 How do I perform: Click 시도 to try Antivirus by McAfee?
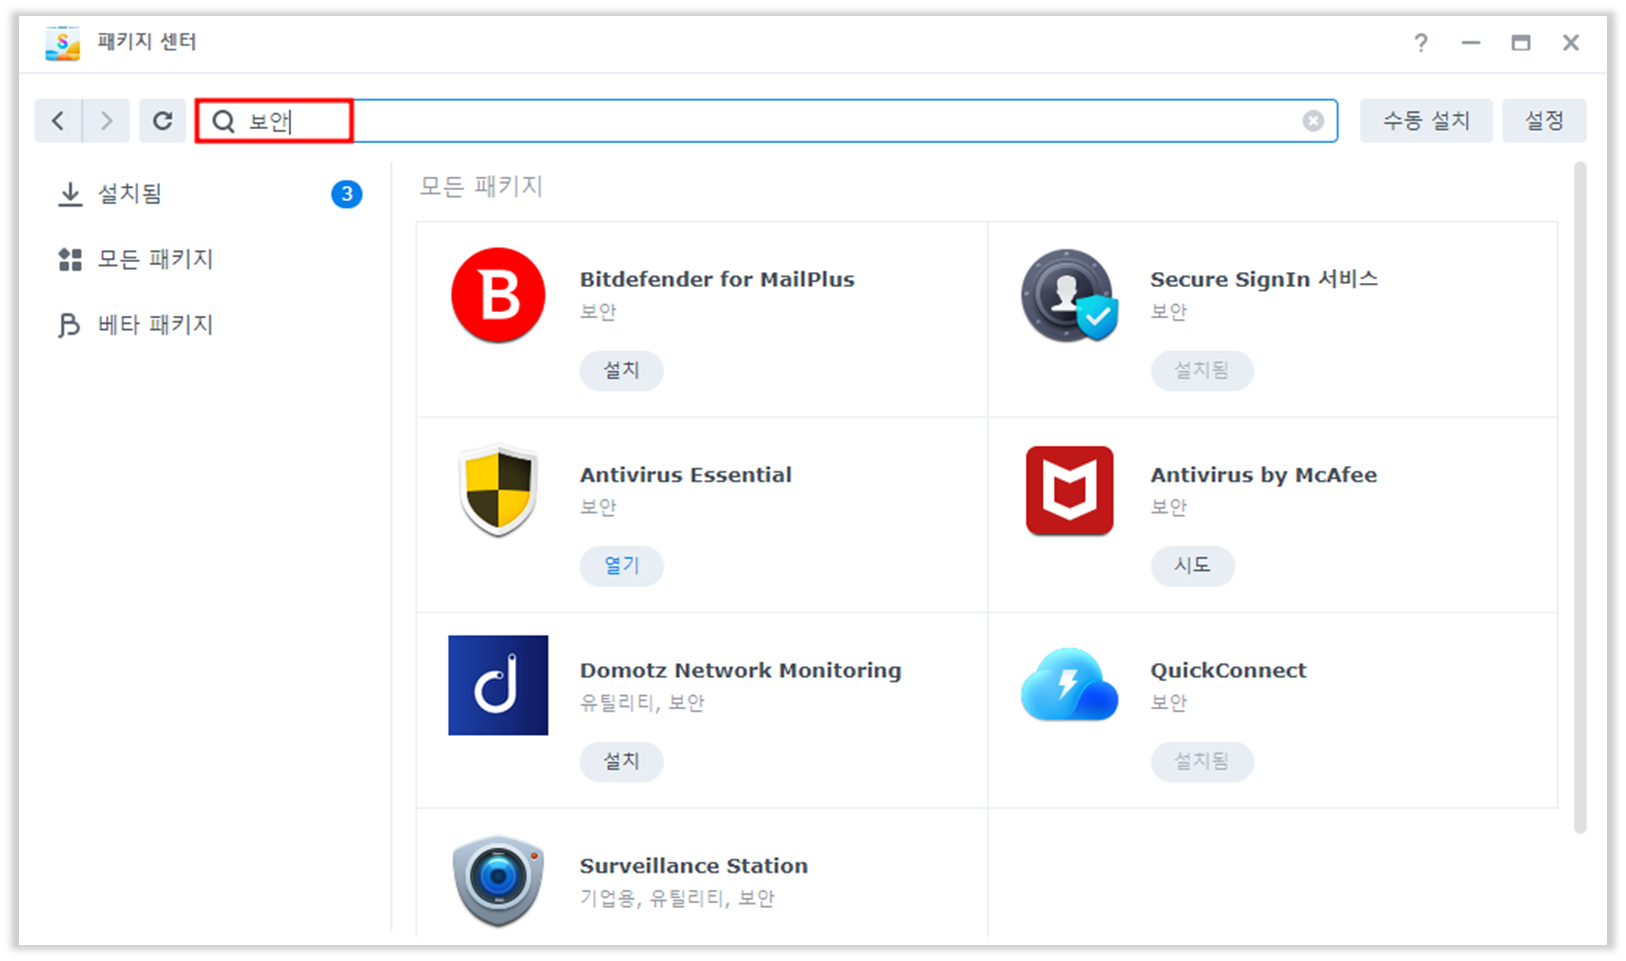[x=1192, y=566]
